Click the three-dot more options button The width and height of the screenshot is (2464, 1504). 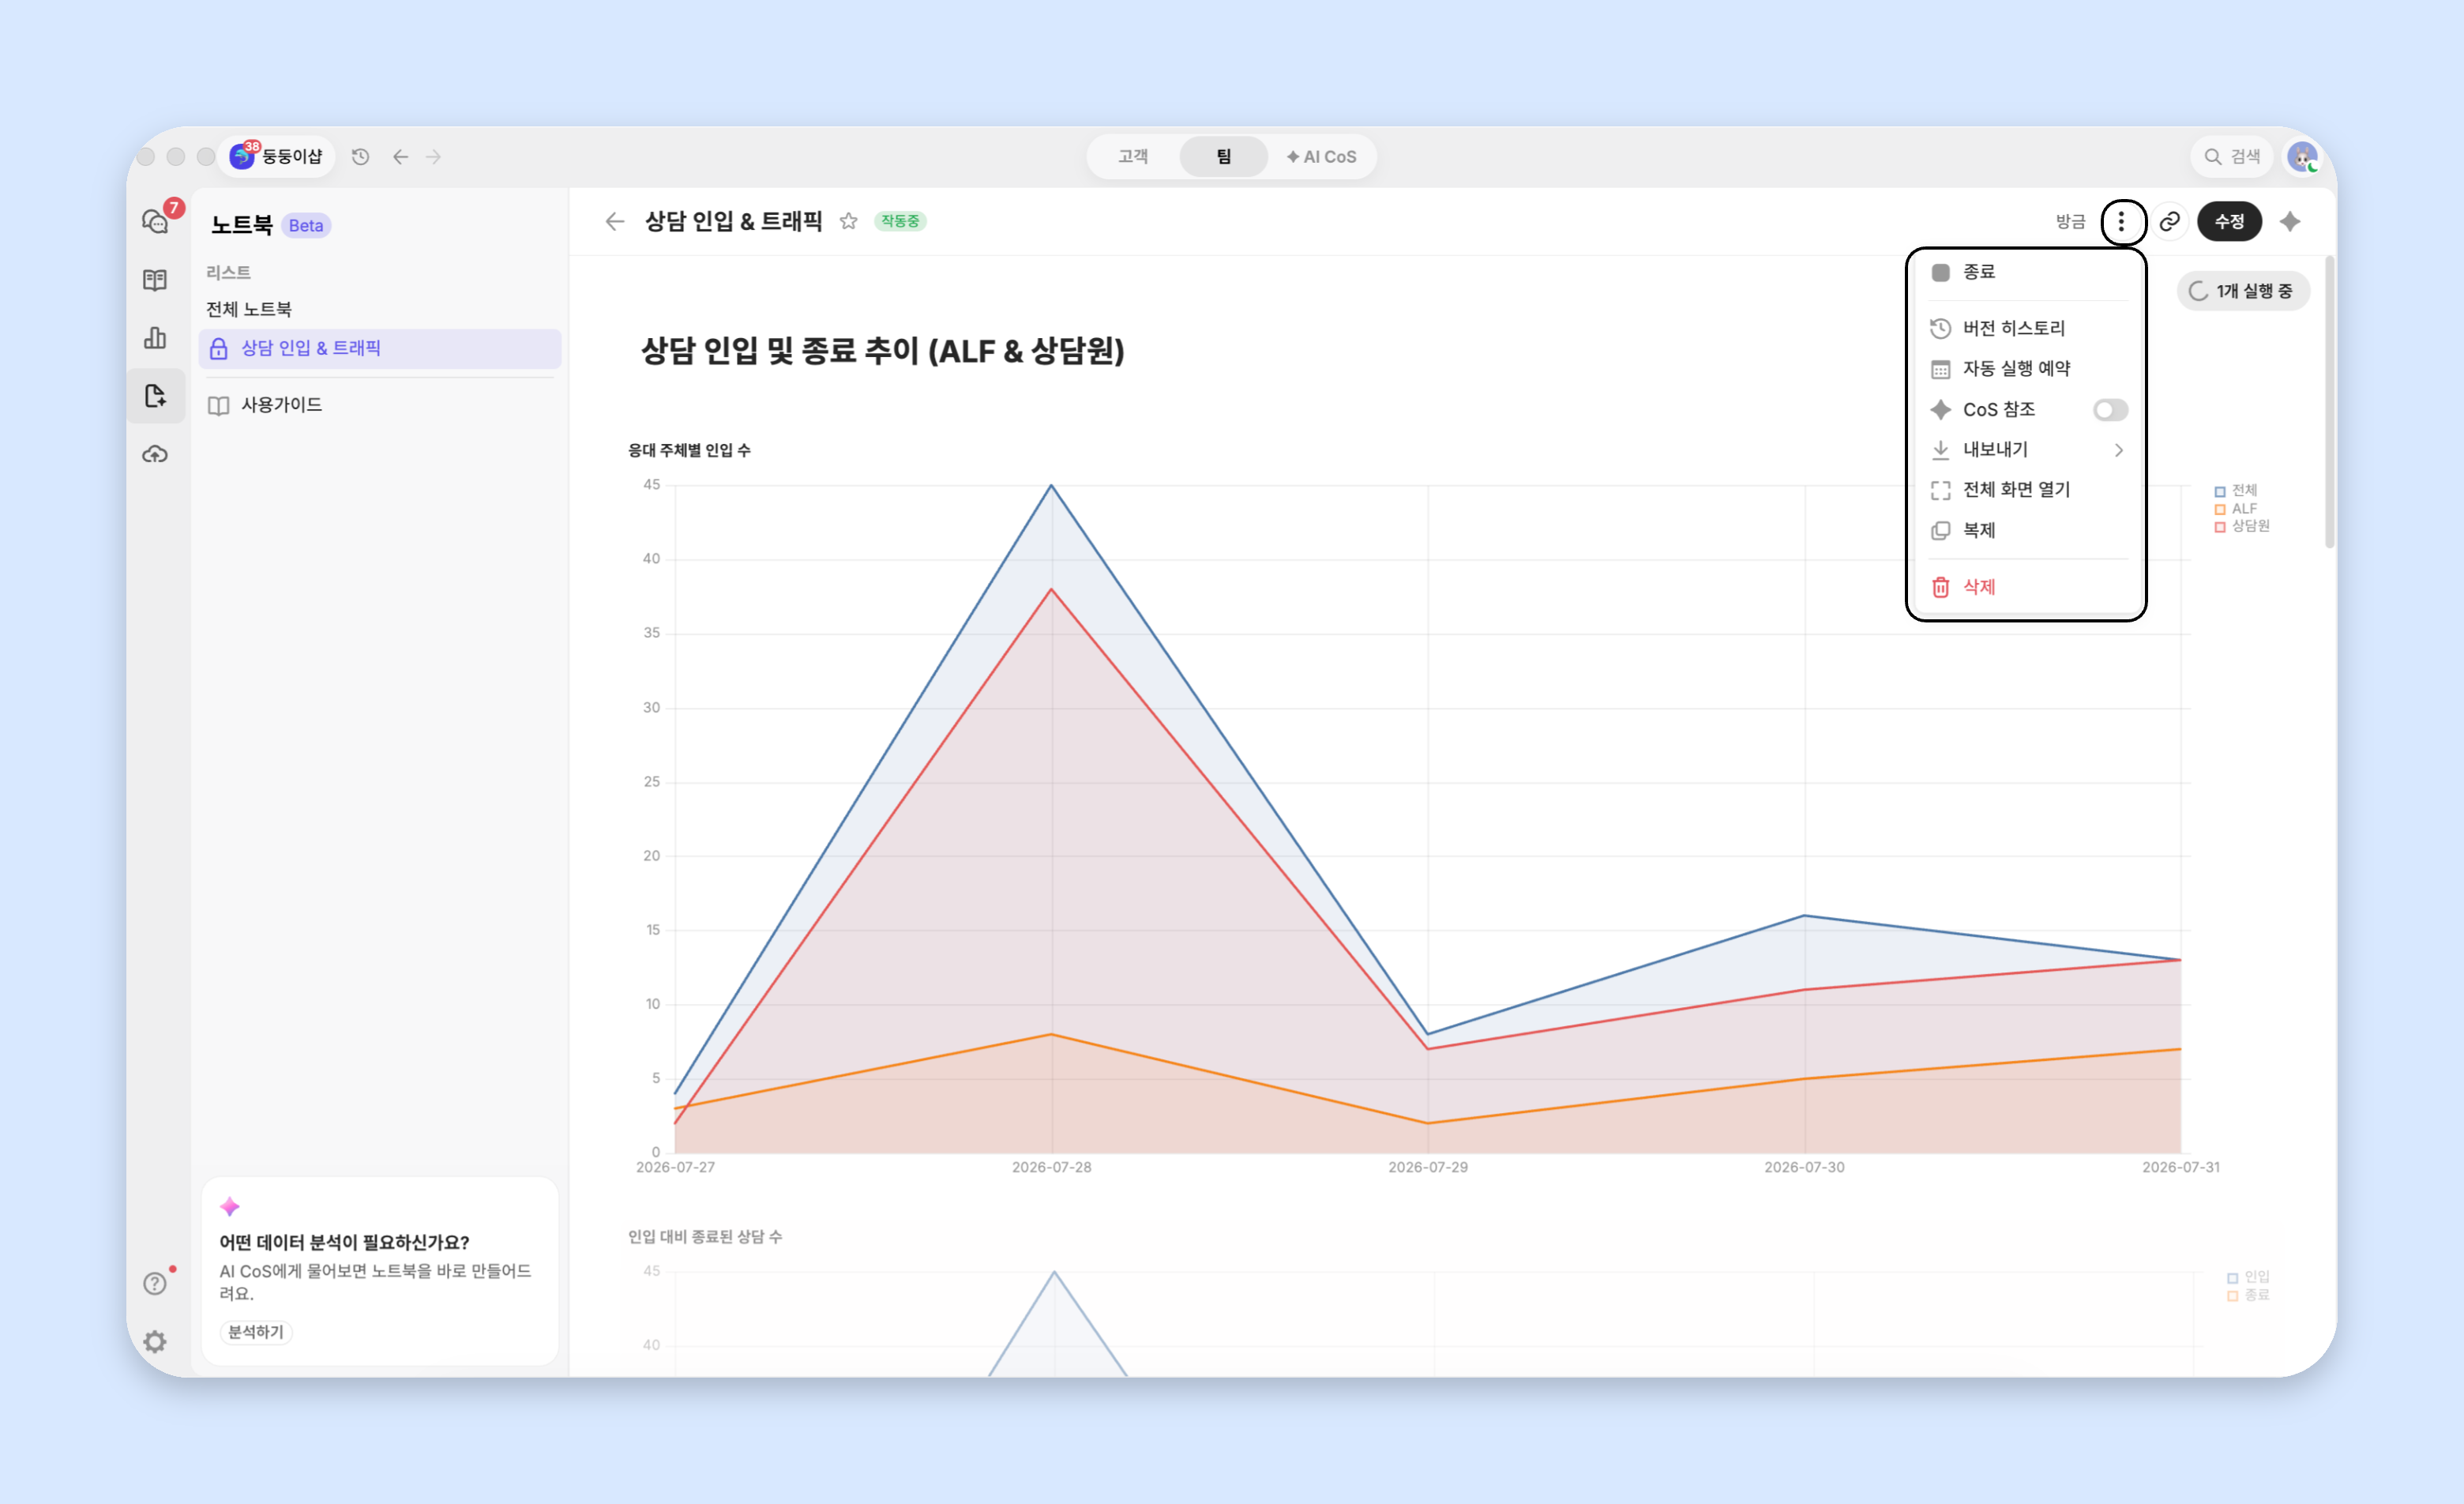2121,221
